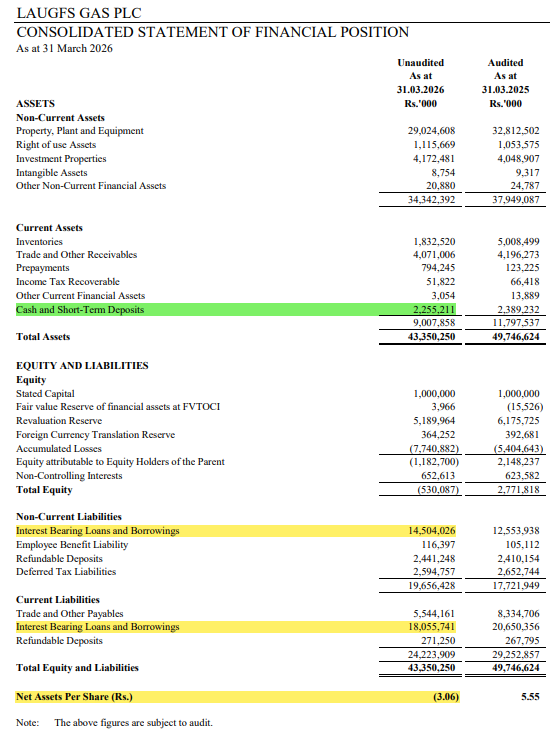The width and height of the screenshot is (560, 737).
Task: Click non-current assets subtotal 34,342,392
Action: 431,200
